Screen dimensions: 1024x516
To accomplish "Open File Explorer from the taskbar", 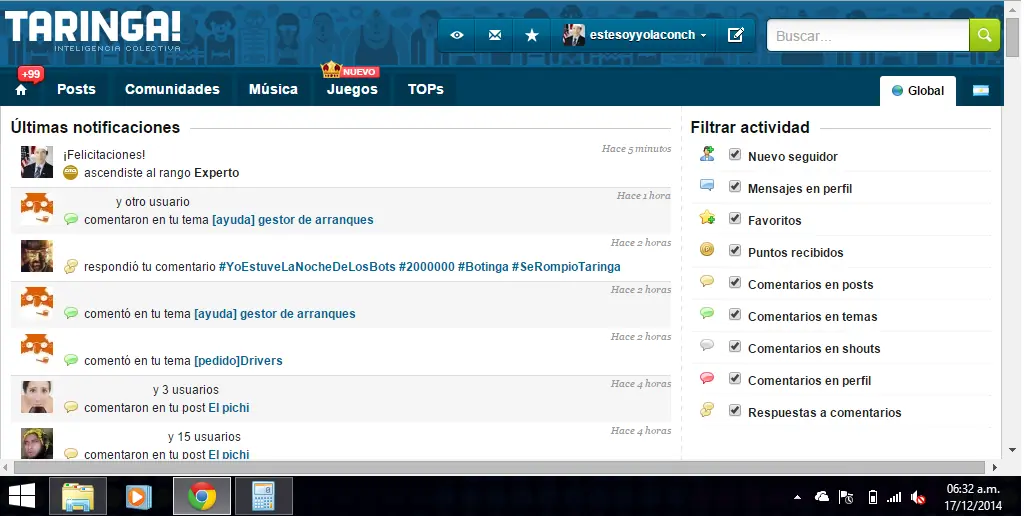I will [78, 496].
